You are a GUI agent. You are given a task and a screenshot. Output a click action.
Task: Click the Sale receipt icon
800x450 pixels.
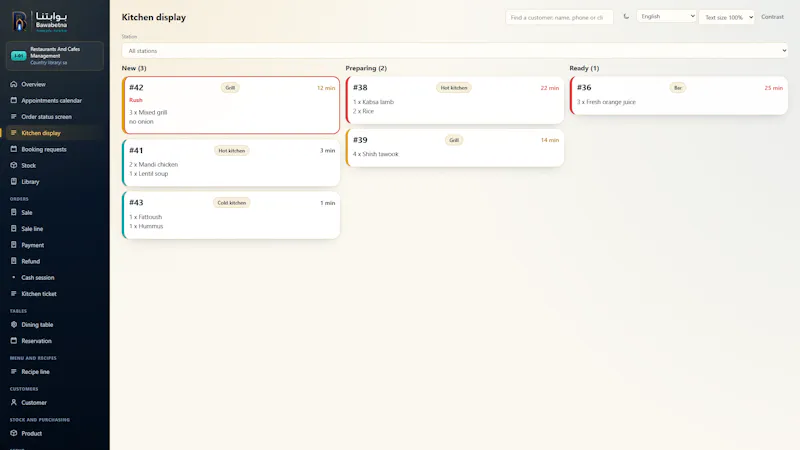point(14,212)
